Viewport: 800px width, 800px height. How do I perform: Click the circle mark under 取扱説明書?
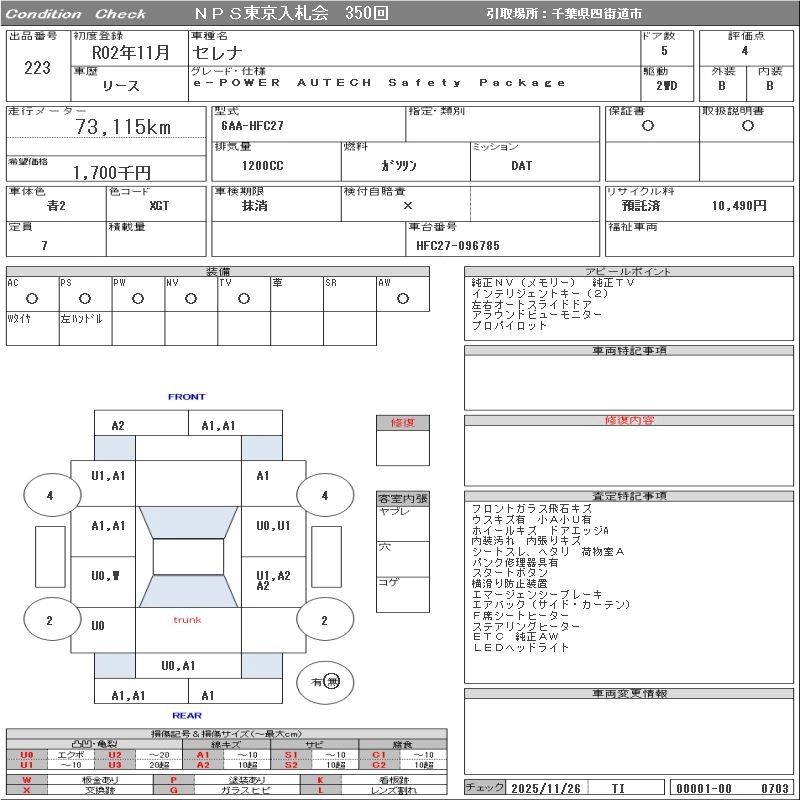(x=746, y=126)
